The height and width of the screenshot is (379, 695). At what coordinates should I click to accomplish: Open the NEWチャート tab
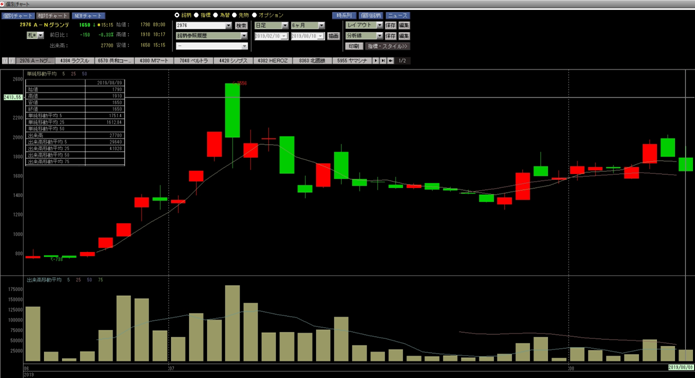click(x=89, y=16)
